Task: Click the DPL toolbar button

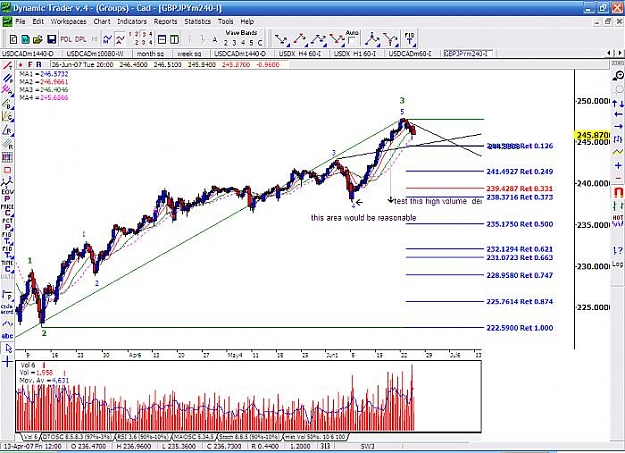Action: coord(81,39)
